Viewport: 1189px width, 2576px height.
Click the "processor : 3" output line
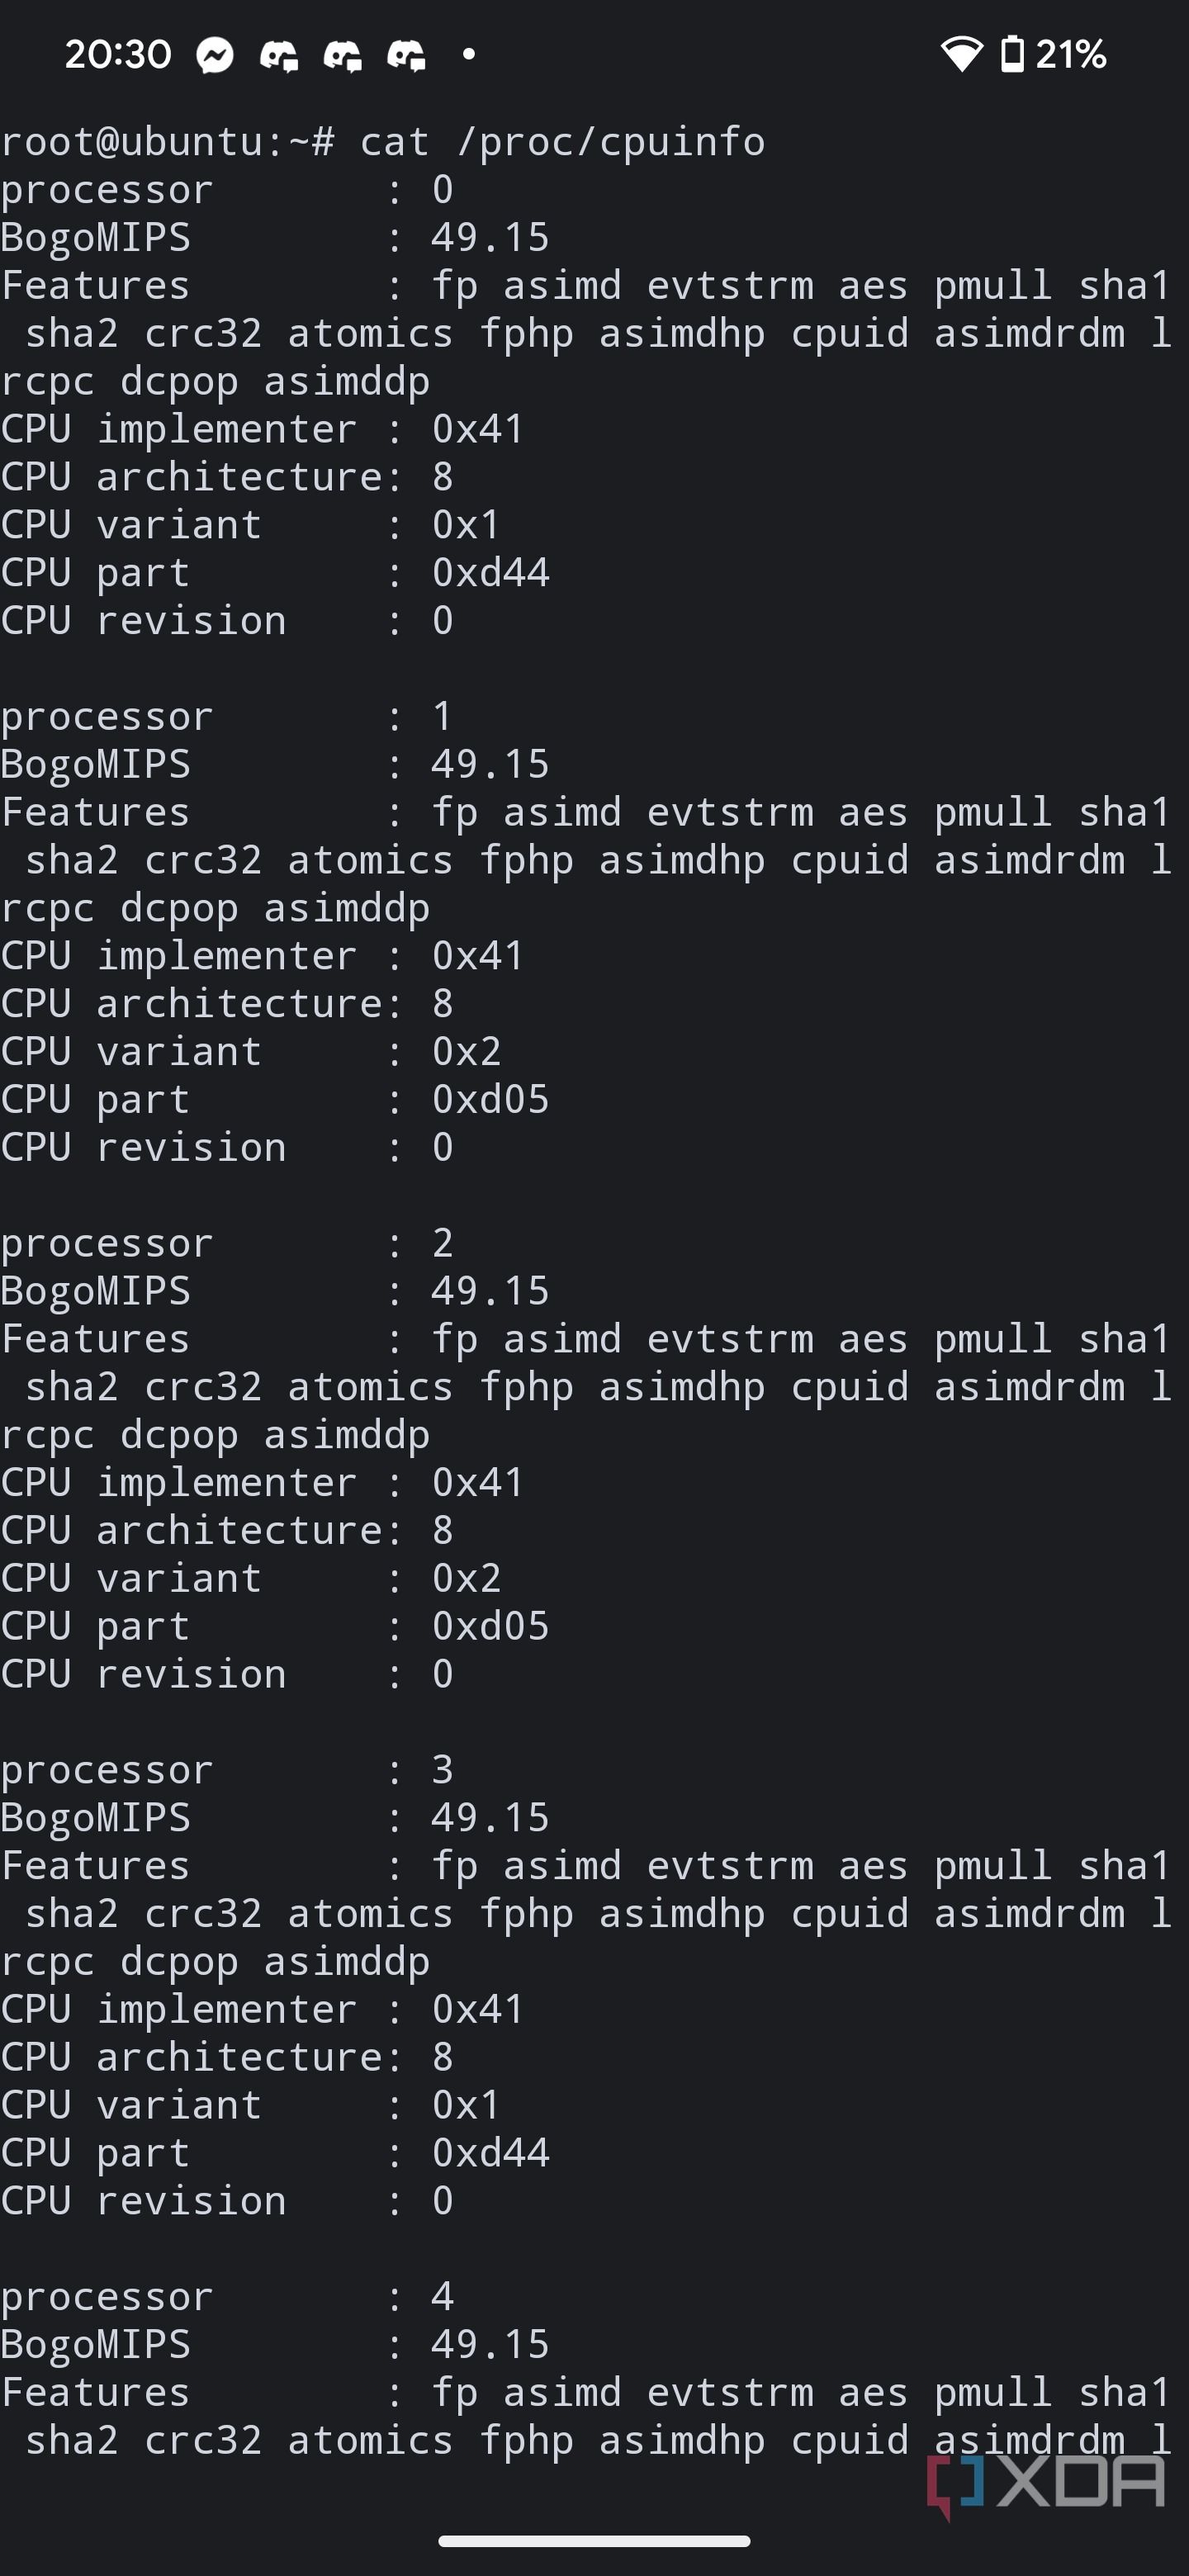coord(227,1770)
